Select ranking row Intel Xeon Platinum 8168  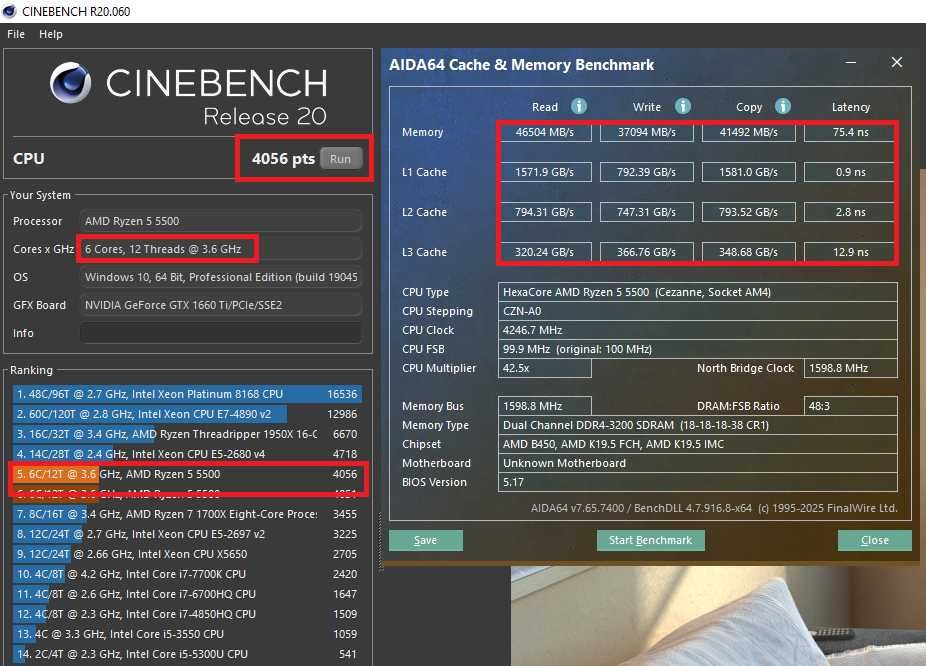[187, 394]
